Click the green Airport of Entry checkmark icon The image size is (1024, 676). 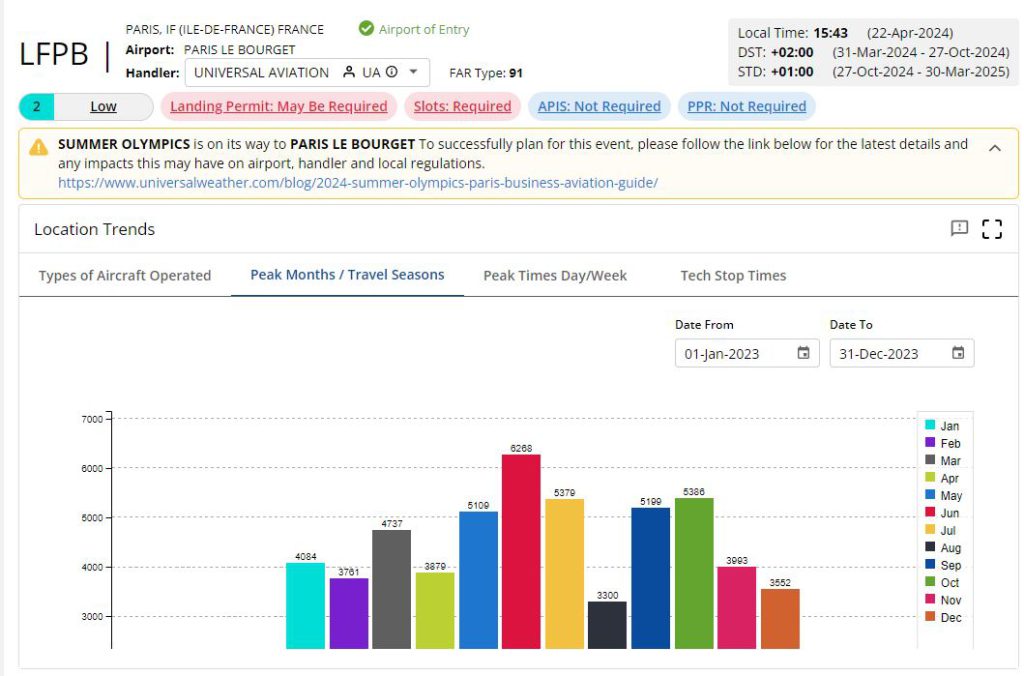[366, 29]
